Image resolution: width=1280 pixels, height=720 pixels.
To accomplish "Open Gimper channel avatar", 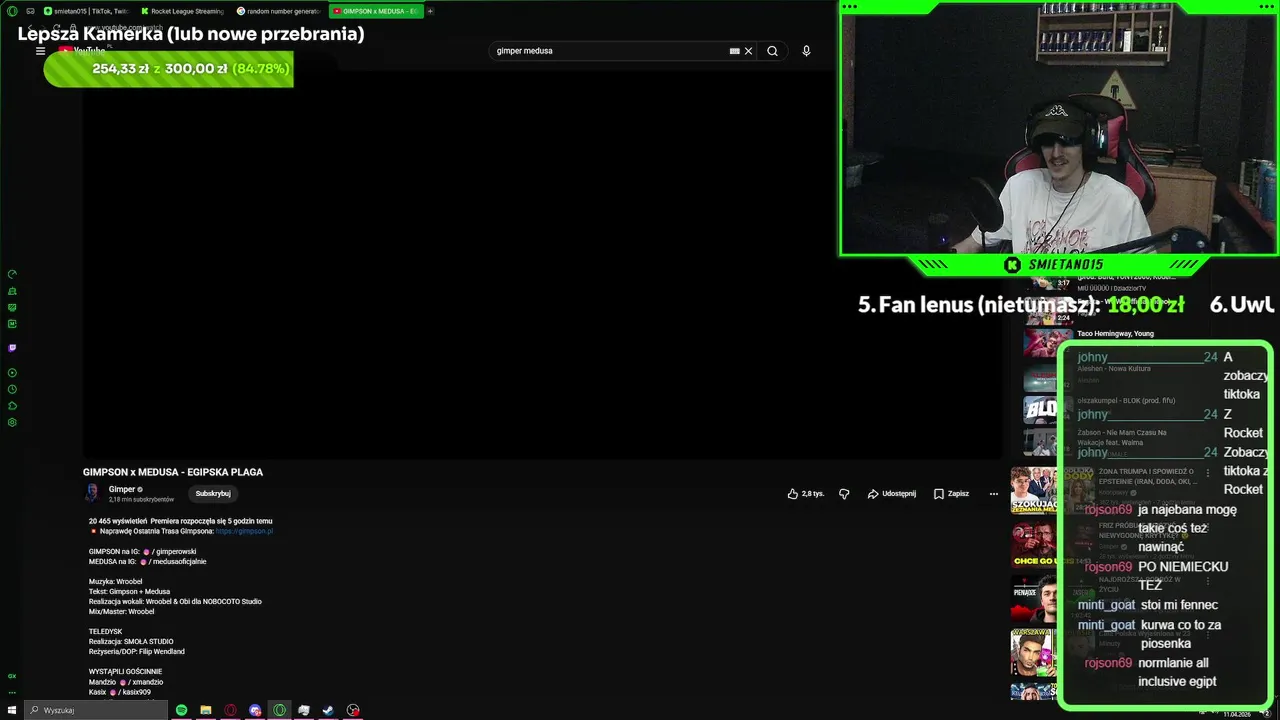I will [x=92, y=493].
